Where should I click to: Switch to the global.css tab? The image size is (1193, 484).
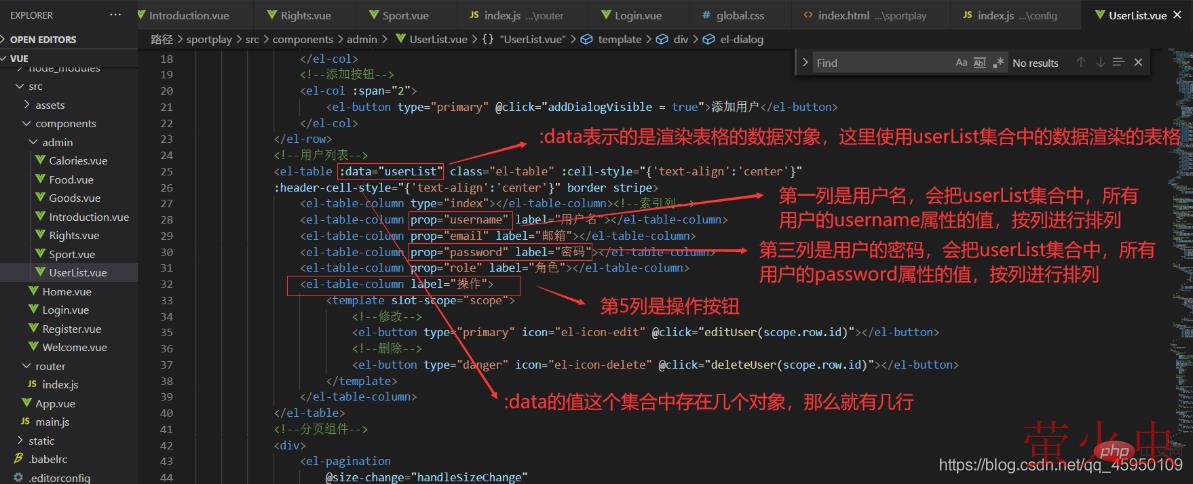pyautogui.click(x=741, y=16)
